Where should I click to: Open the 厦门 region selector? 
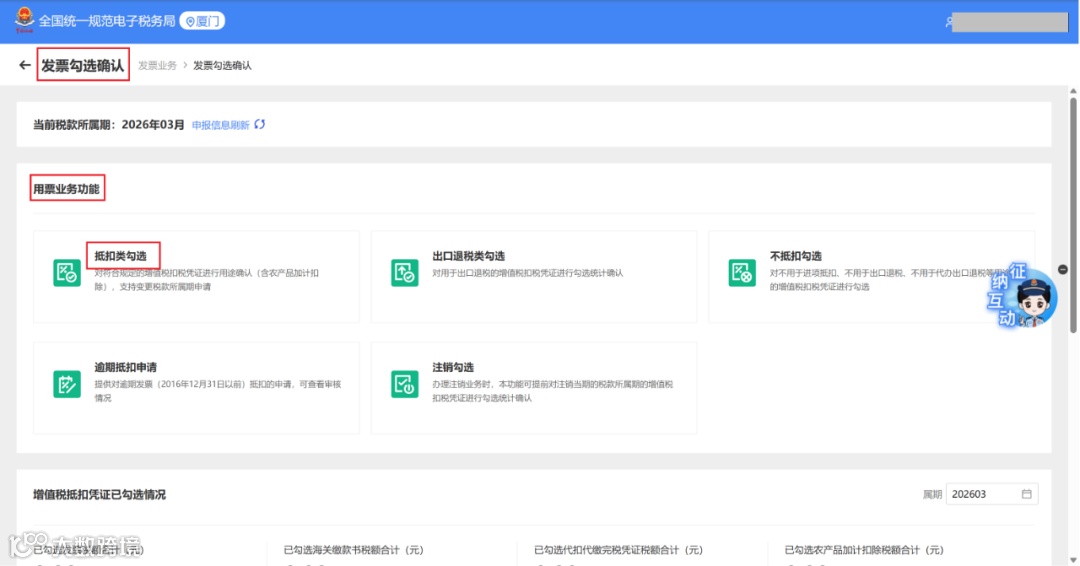[202, 21]
